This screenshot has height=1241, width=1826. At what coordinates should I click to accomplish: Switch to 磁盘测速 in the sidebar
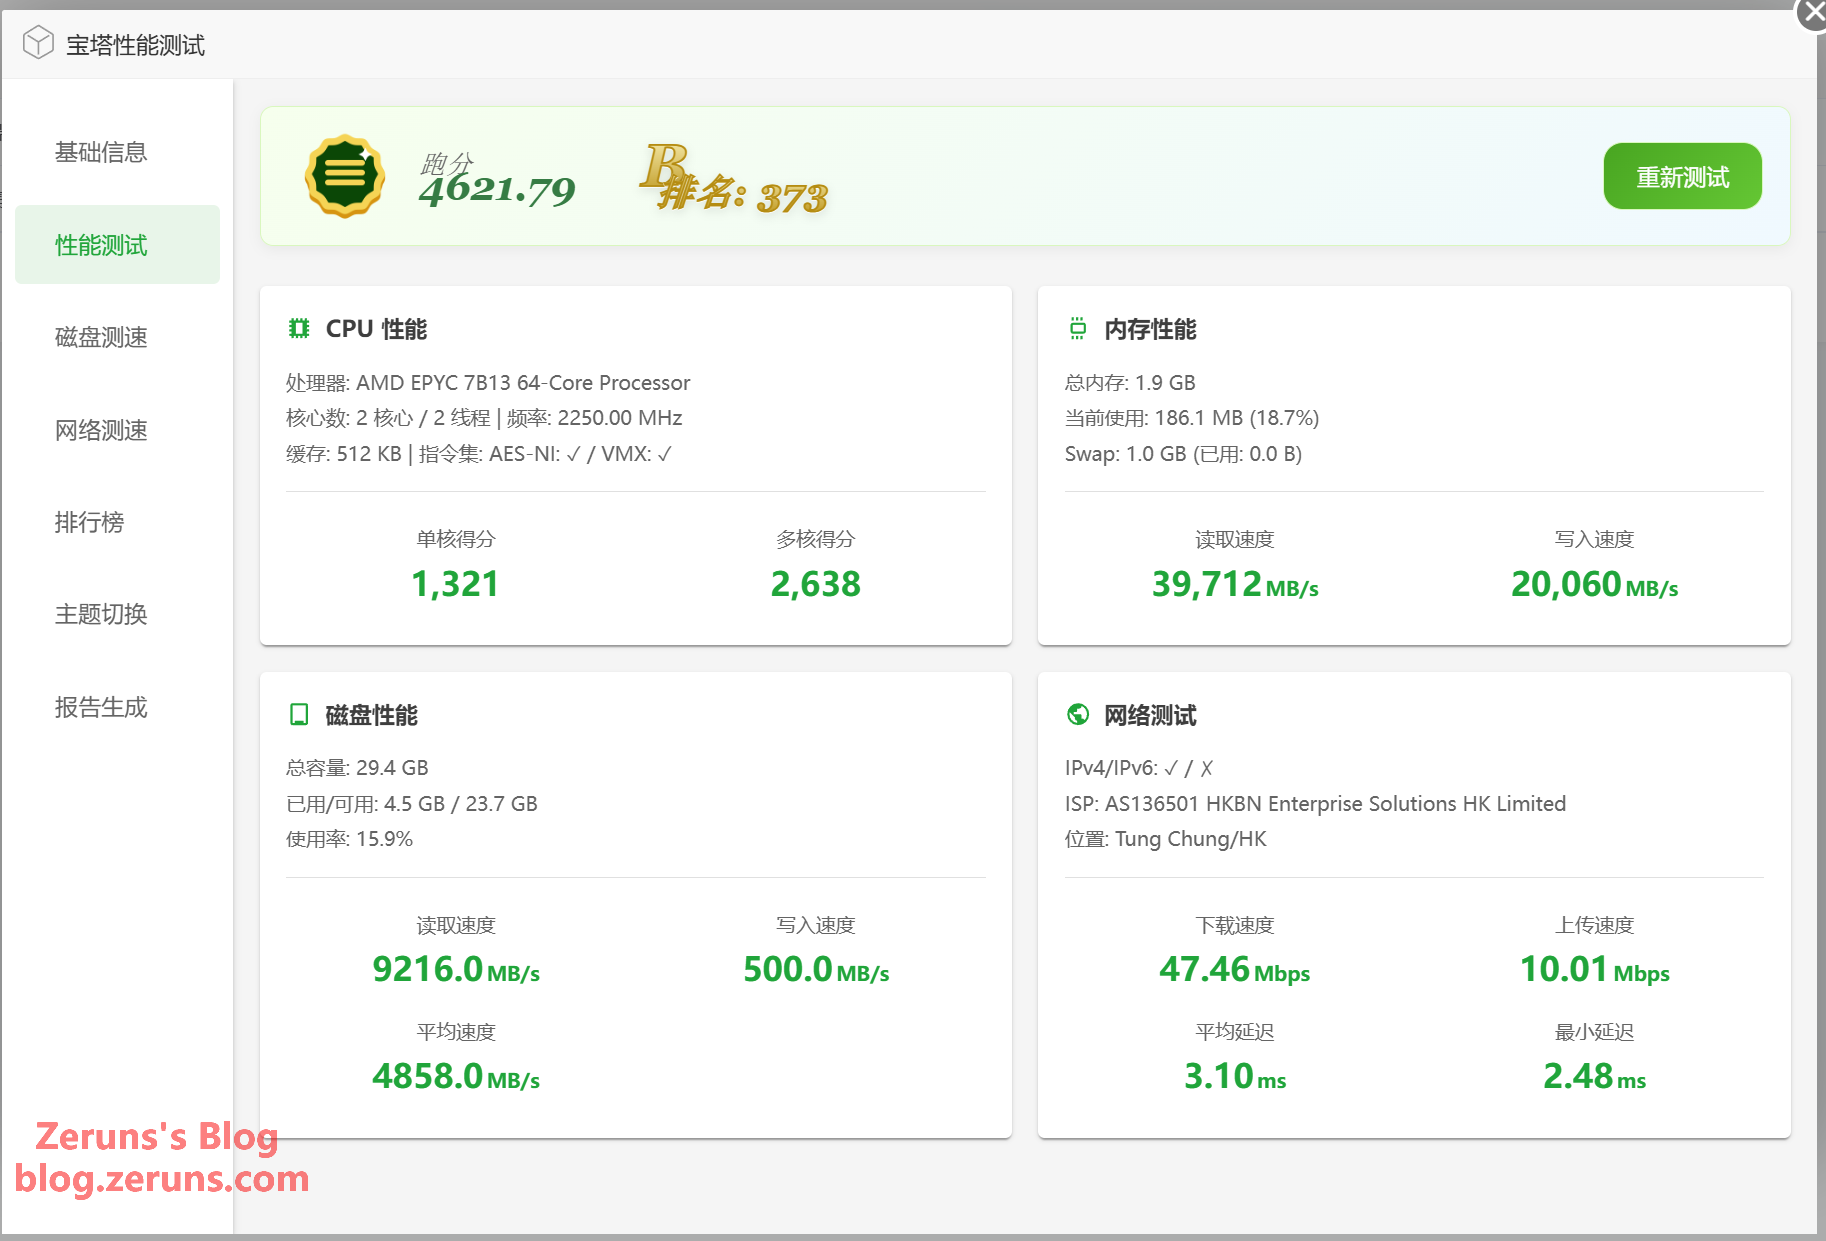(101, 337)
